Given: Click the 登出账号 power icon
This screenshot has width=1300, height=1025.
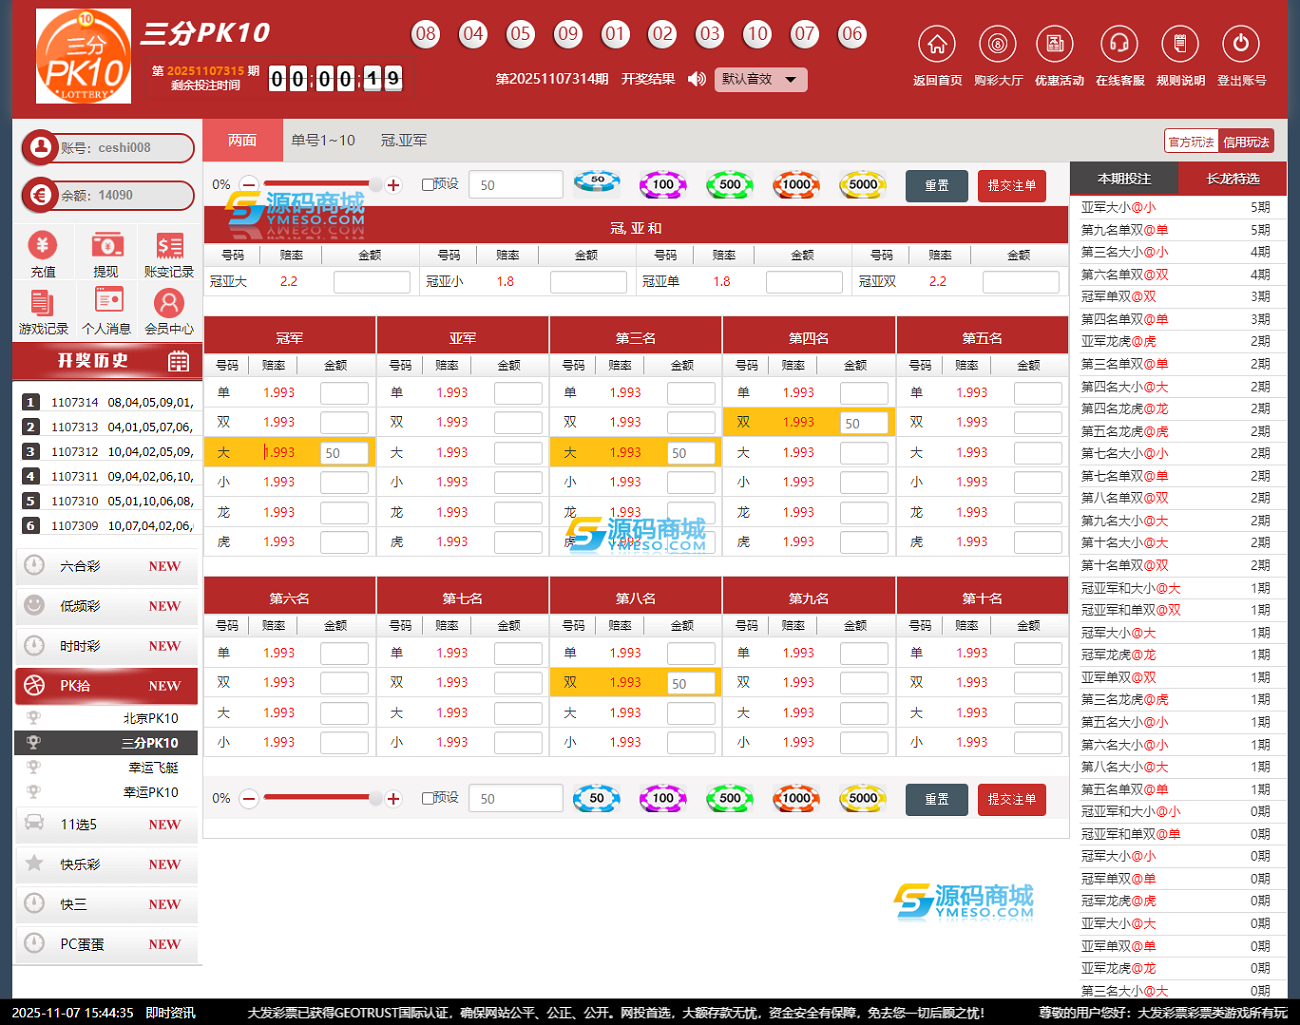Looking at the screenshot, I should click(x=1240, y=45).
